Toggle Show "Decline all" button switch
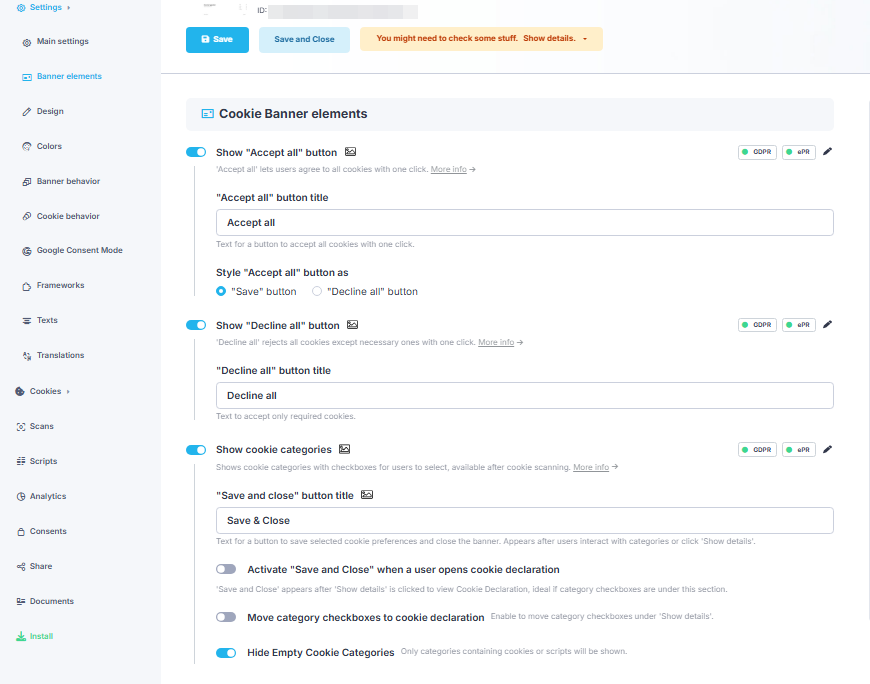This screenshot has height=684, width=870. [196, 325]
